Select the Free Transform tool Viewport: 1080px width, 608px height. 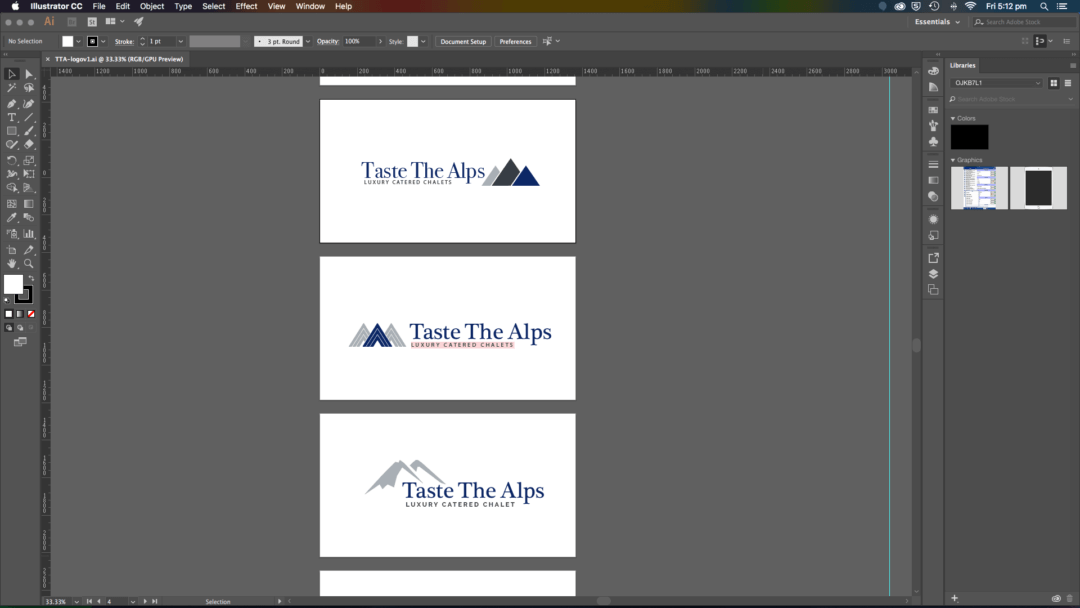pos(29,174)
